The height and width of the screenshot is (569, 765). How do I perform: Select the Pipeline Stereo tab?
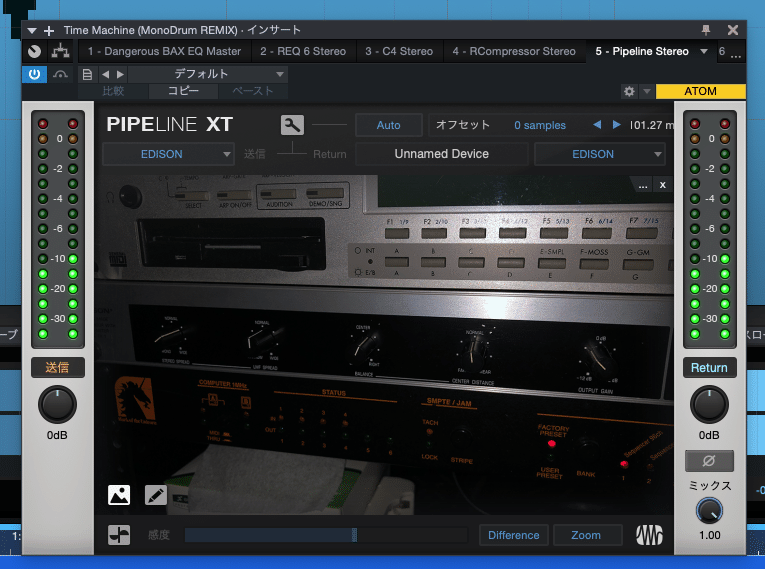[642, 51]
